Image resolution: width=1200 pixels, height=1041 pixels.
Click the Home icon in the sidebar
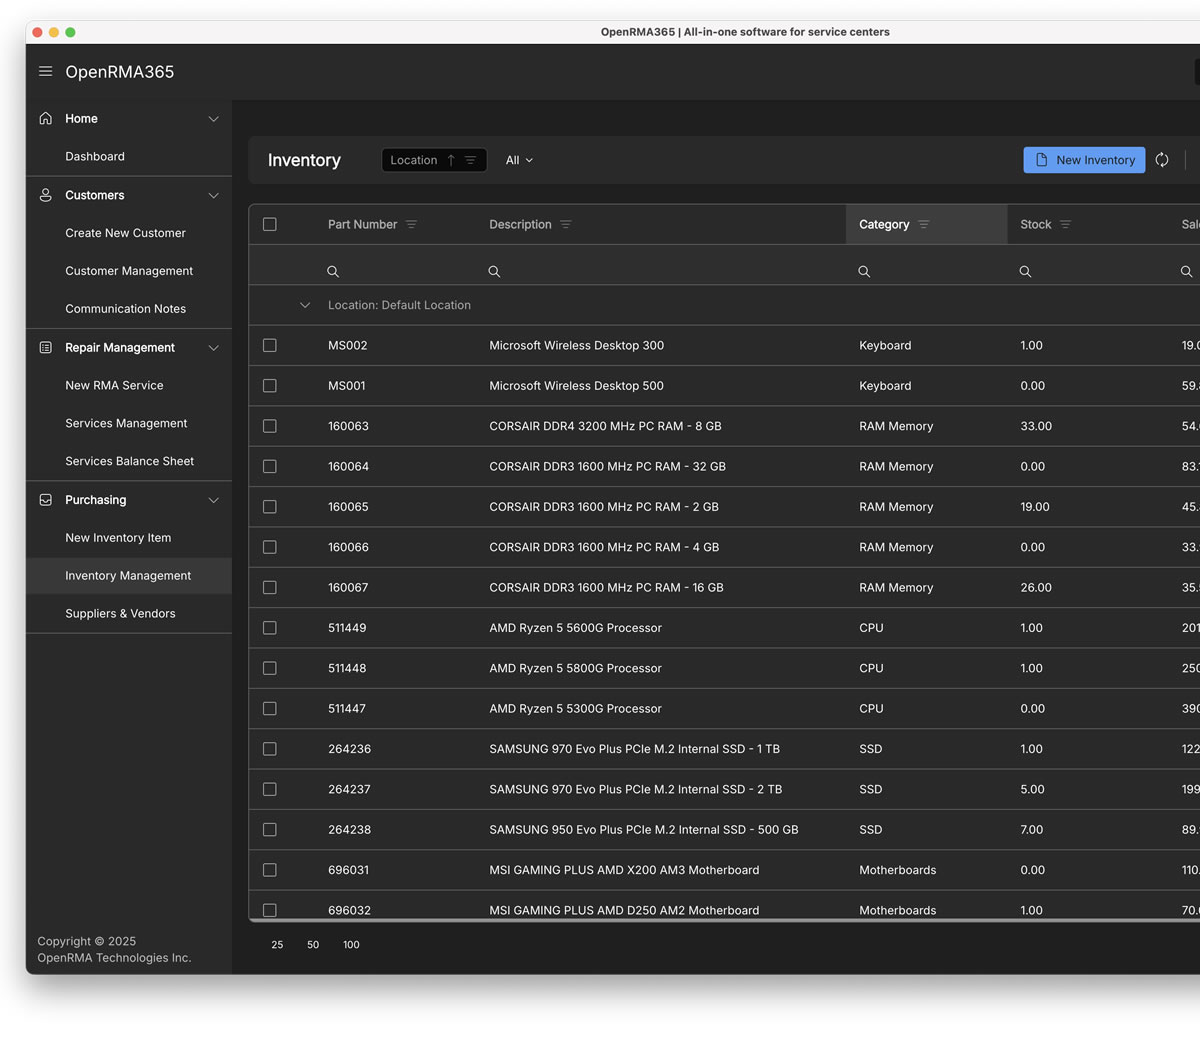pyautogui.click(x=45, y=118)
